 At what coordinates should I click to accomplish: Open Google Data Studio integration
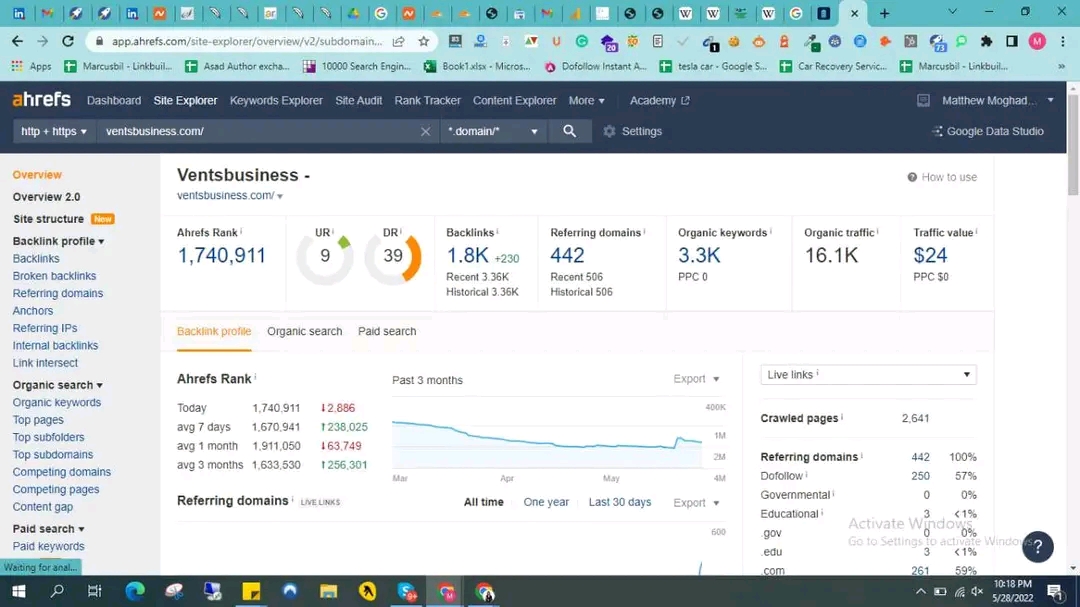[988, 131]
